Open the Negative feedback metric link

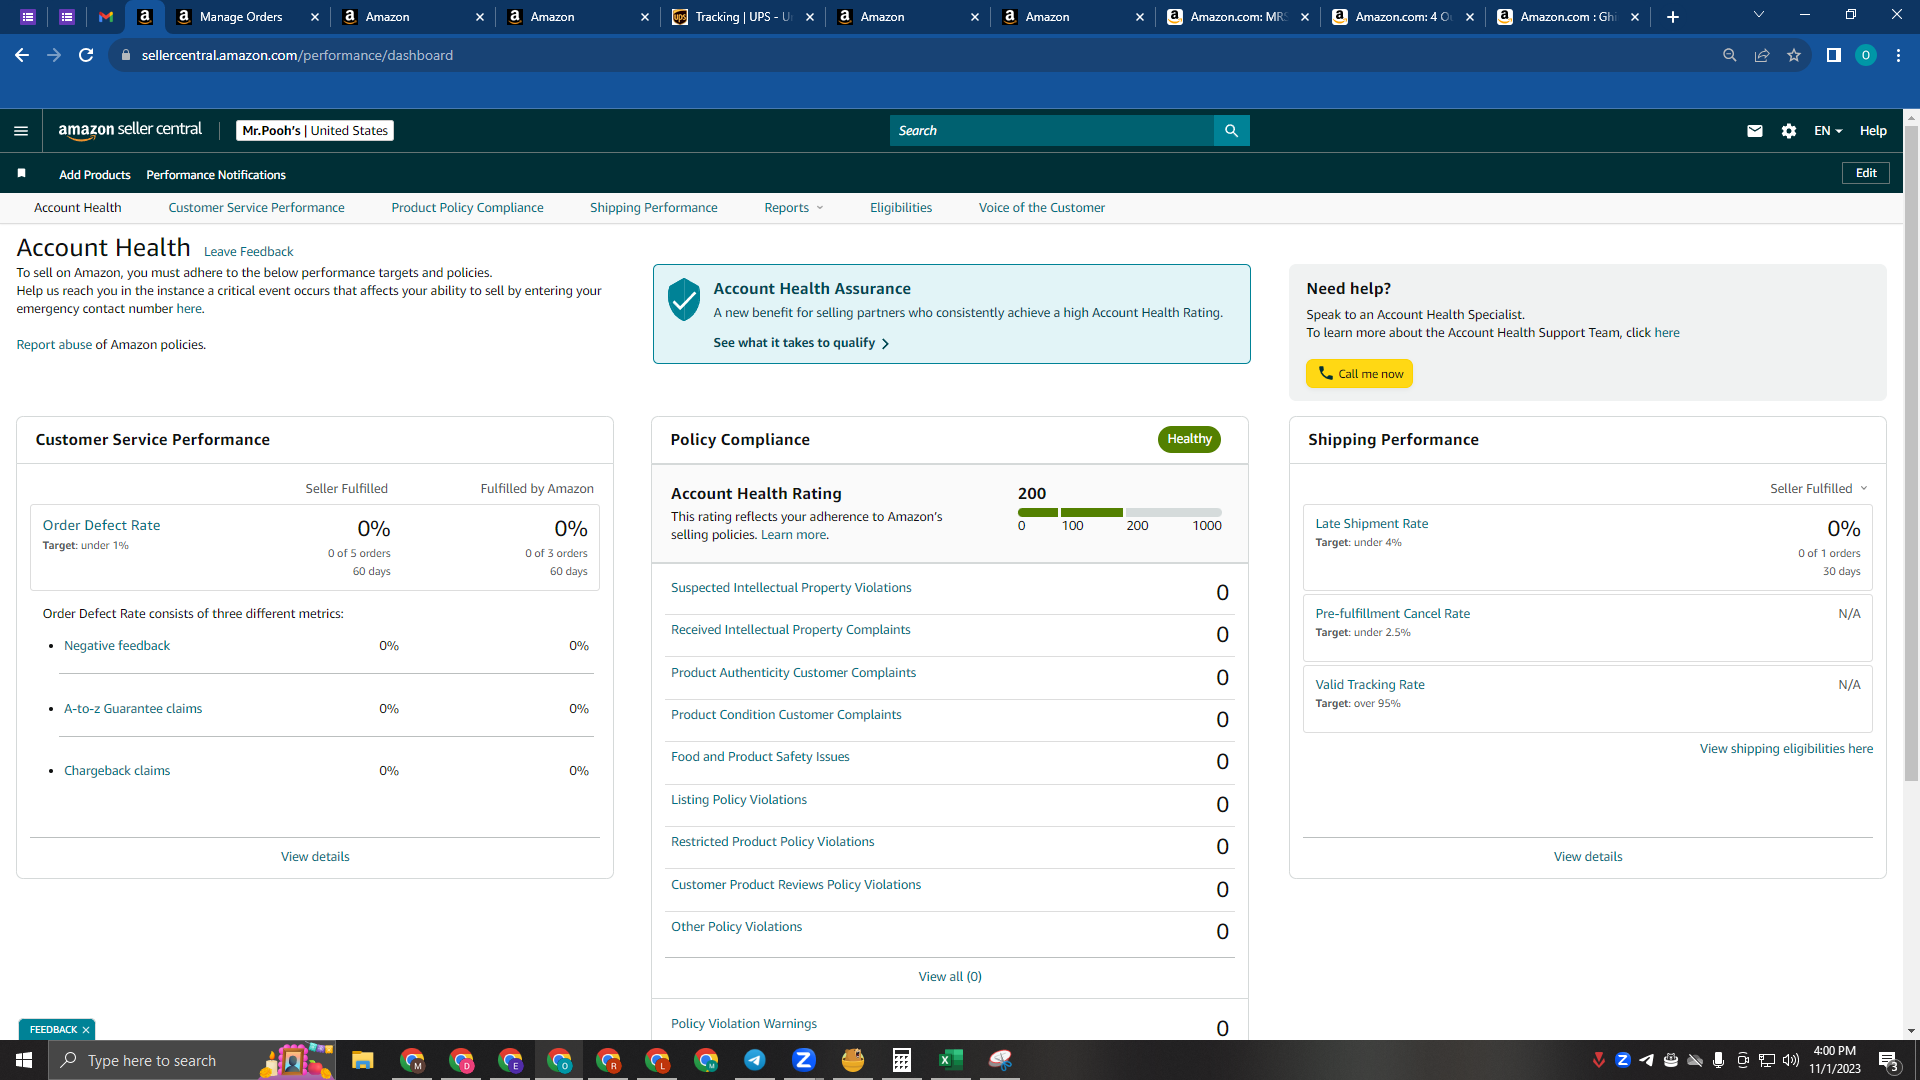point(117,646)
